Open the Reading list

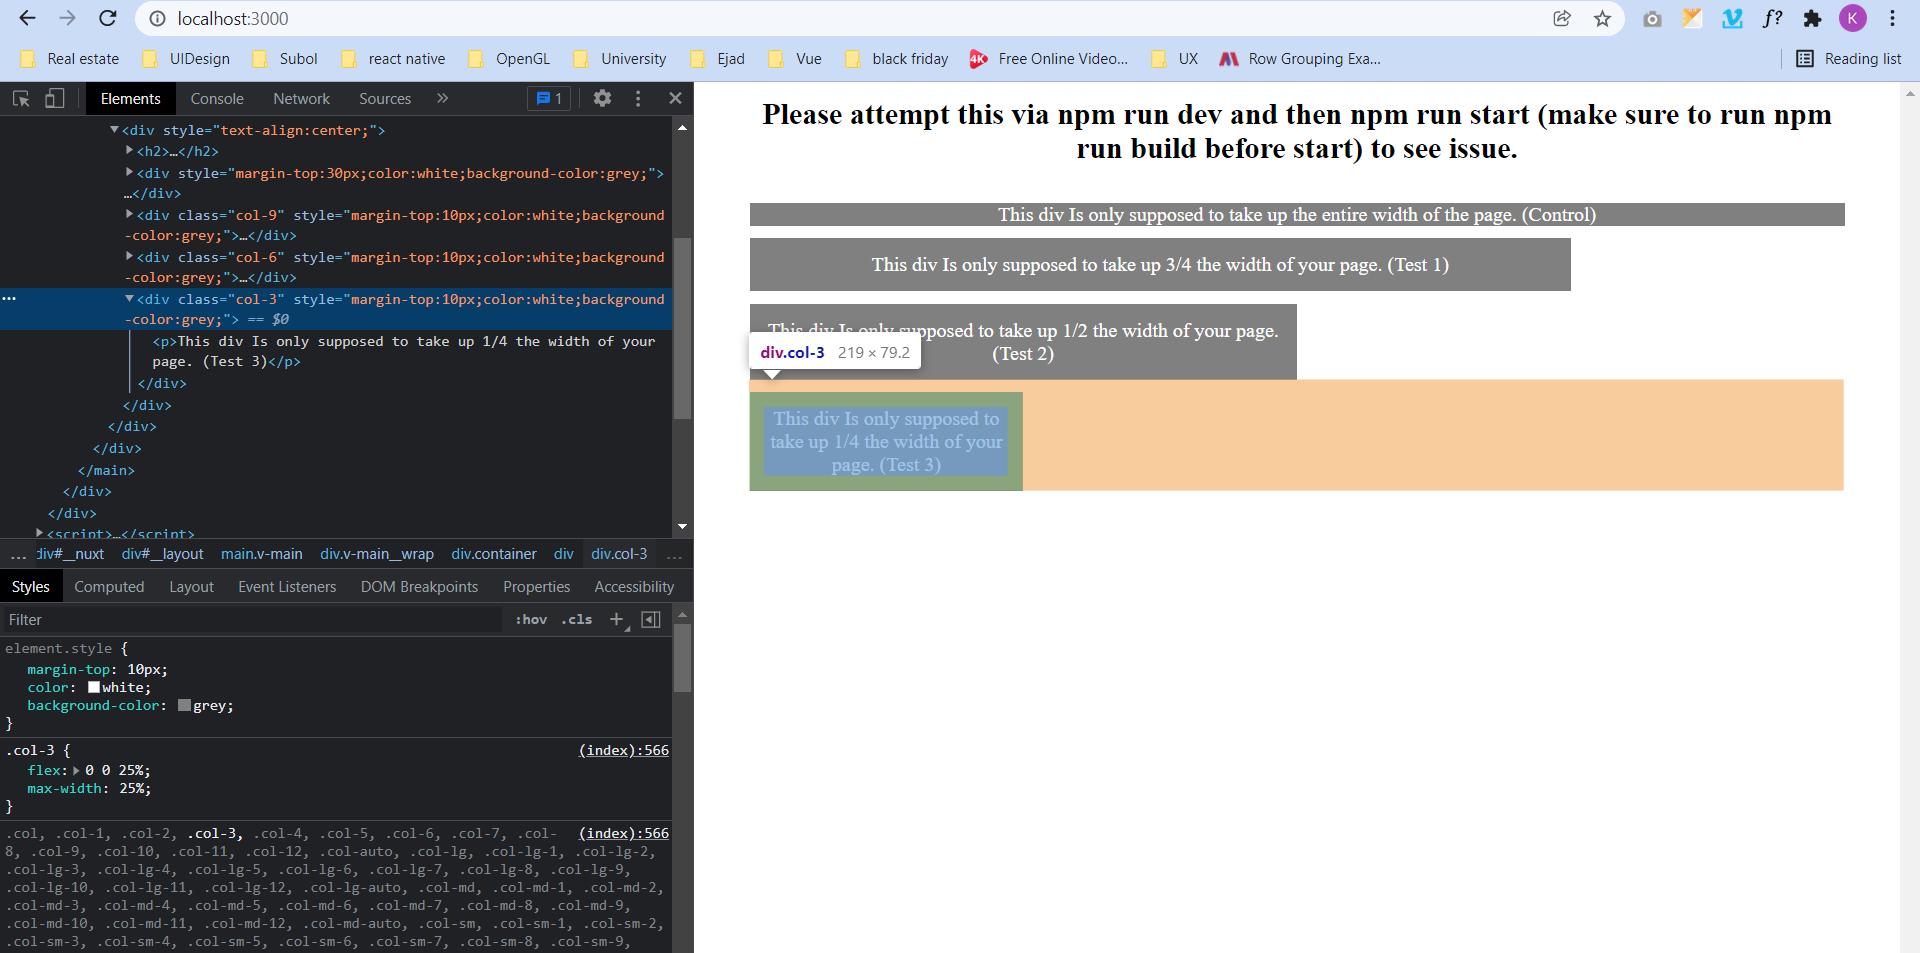[x=1849, y=59]
